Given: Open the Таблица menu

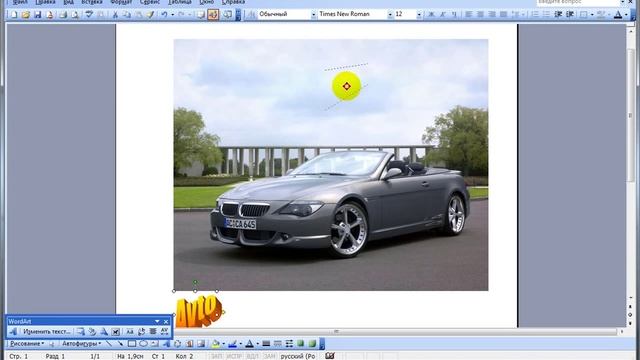Looking at the screenshot, I should (180, 2).
